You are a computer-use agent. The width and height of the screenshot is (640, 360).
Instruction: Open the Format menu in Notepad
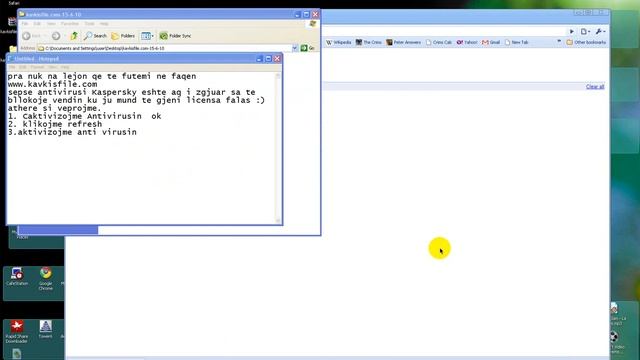(37, 67)
